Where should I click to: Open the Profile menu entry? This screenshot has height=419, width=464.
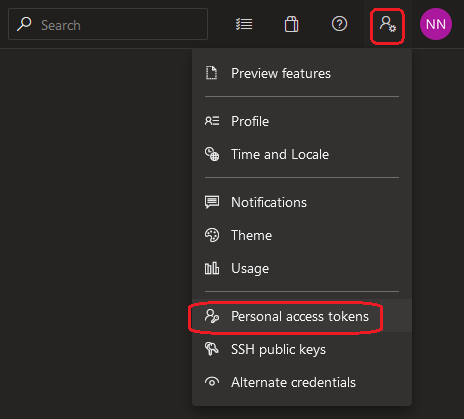(302, 121)
